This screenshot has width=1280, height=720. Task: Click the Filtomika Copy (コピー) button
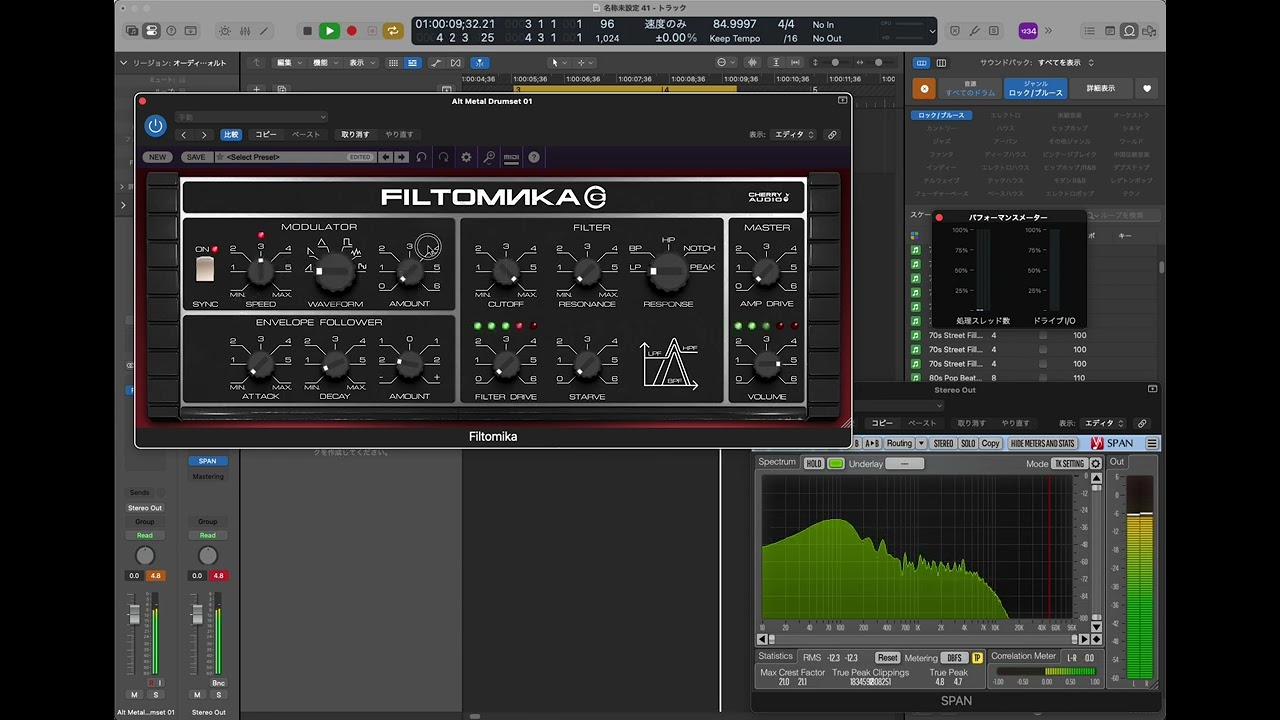[266, 135]
